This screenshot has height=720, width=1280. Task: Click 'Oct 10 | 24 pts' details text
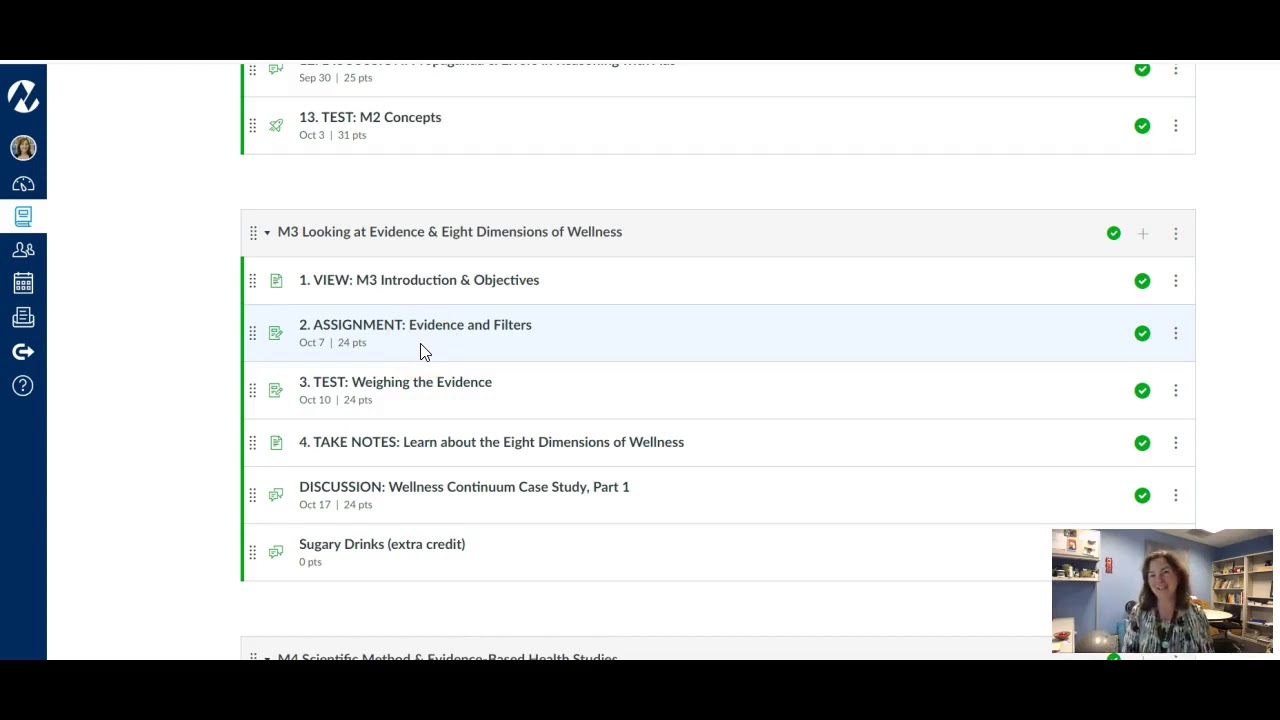(x=336, y=400)
